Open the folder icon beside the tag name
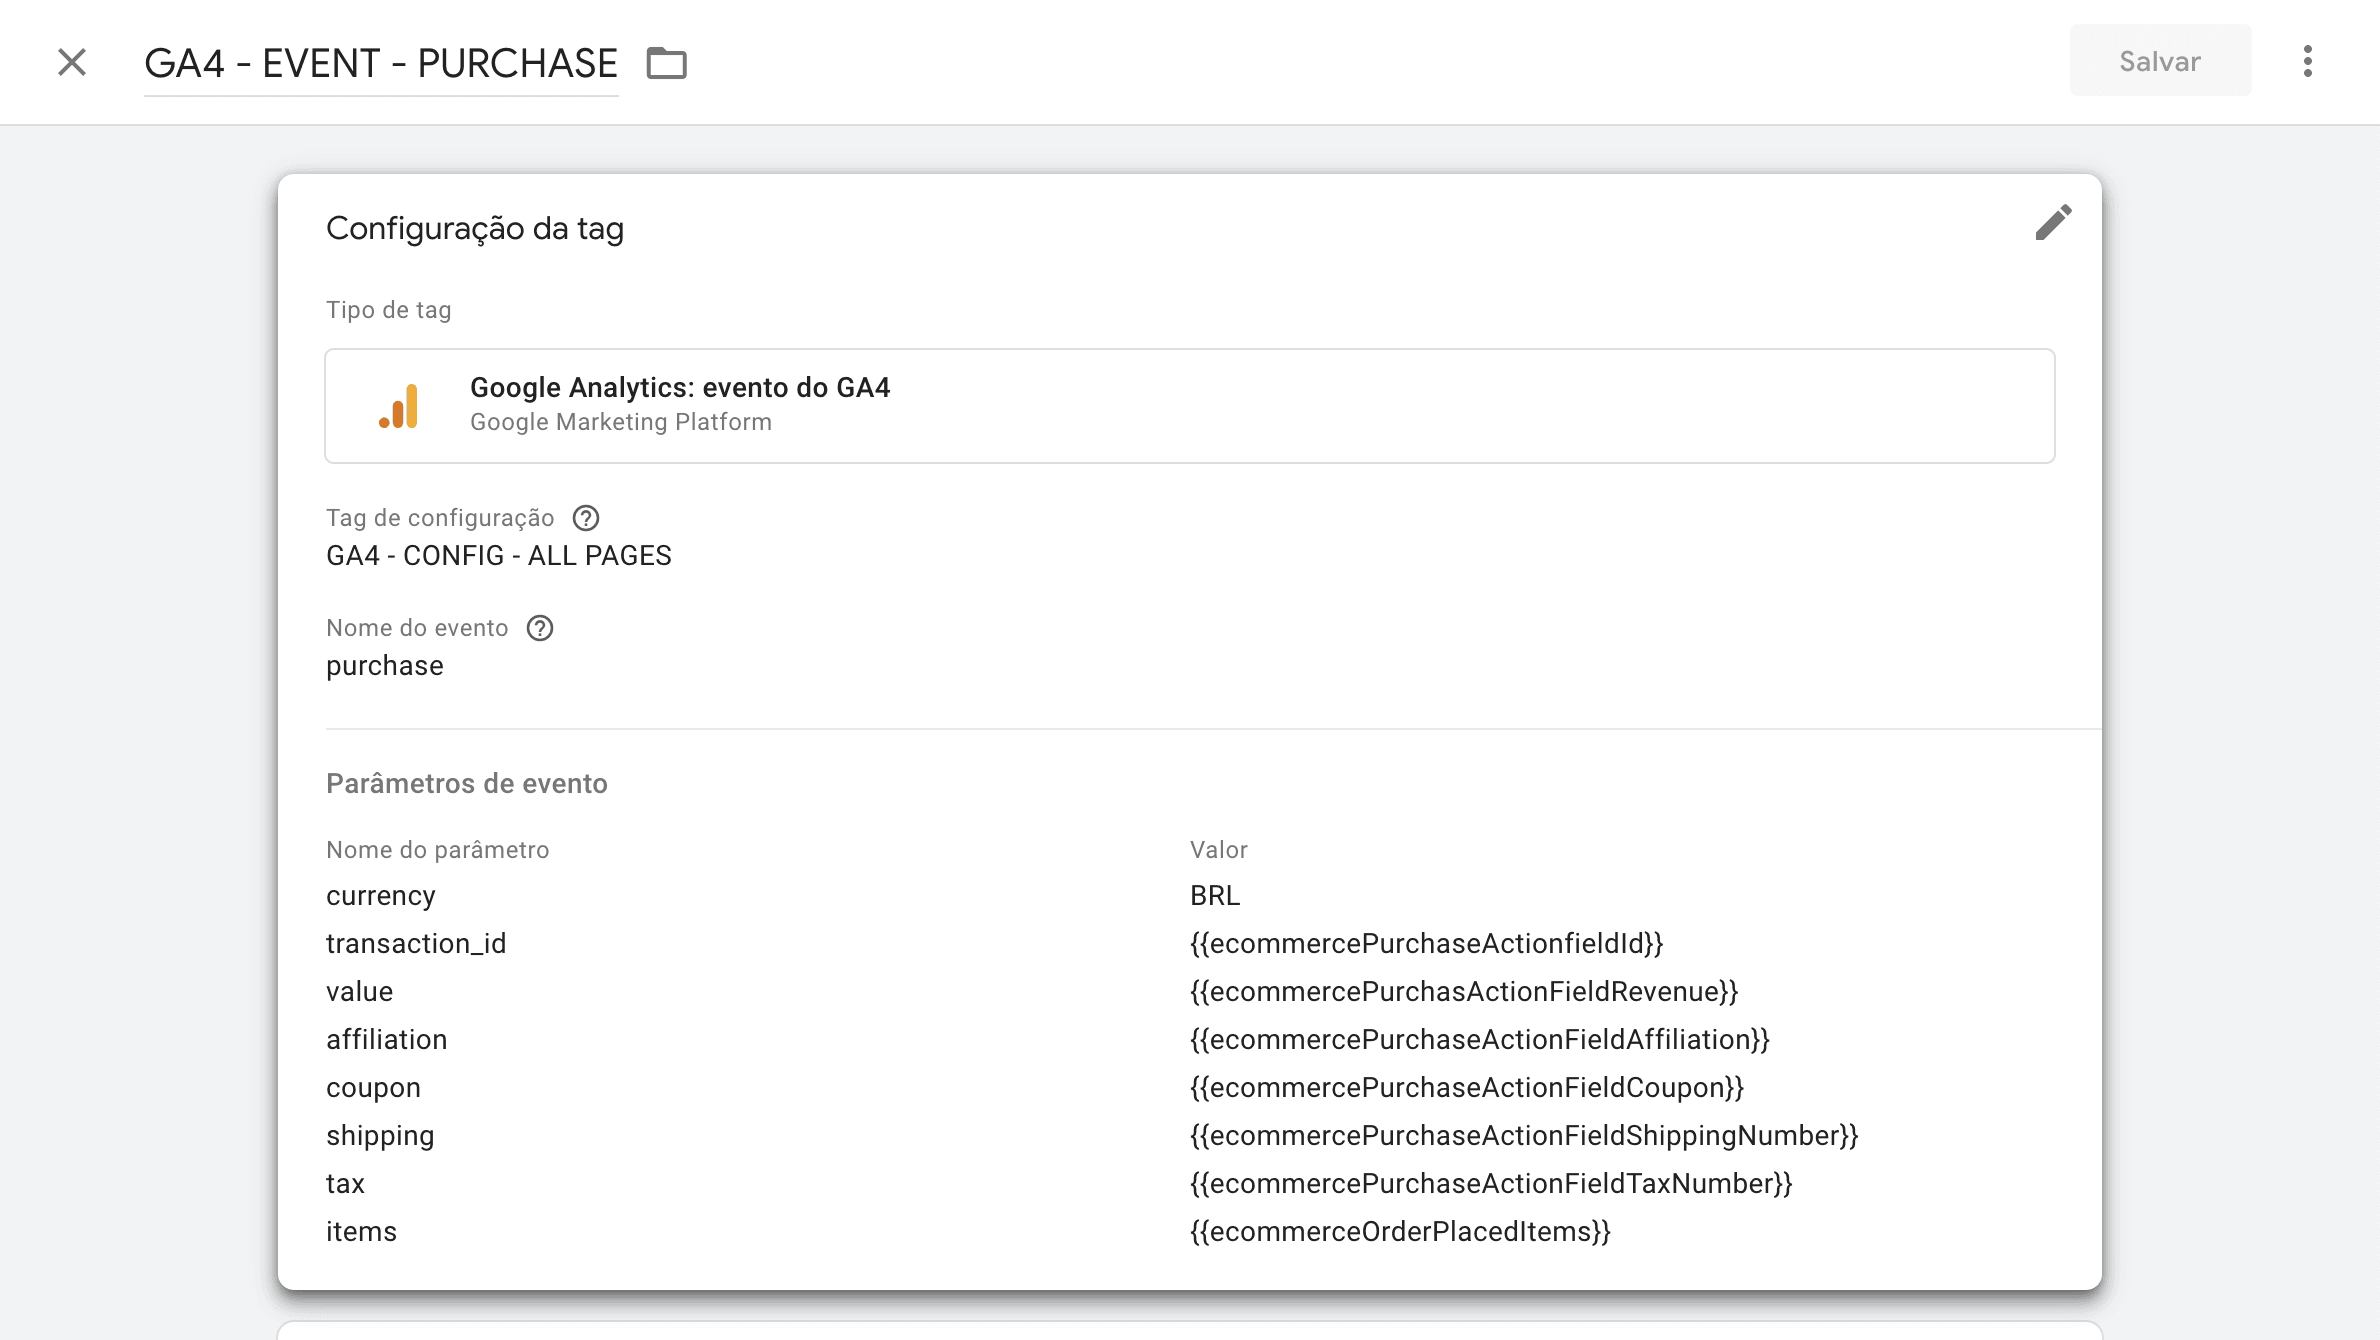 point(666,63)
